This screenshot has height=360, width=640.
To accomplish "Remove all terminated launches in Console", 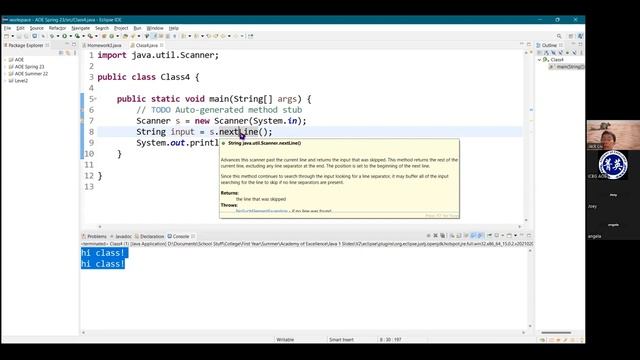I will point(442,236).
